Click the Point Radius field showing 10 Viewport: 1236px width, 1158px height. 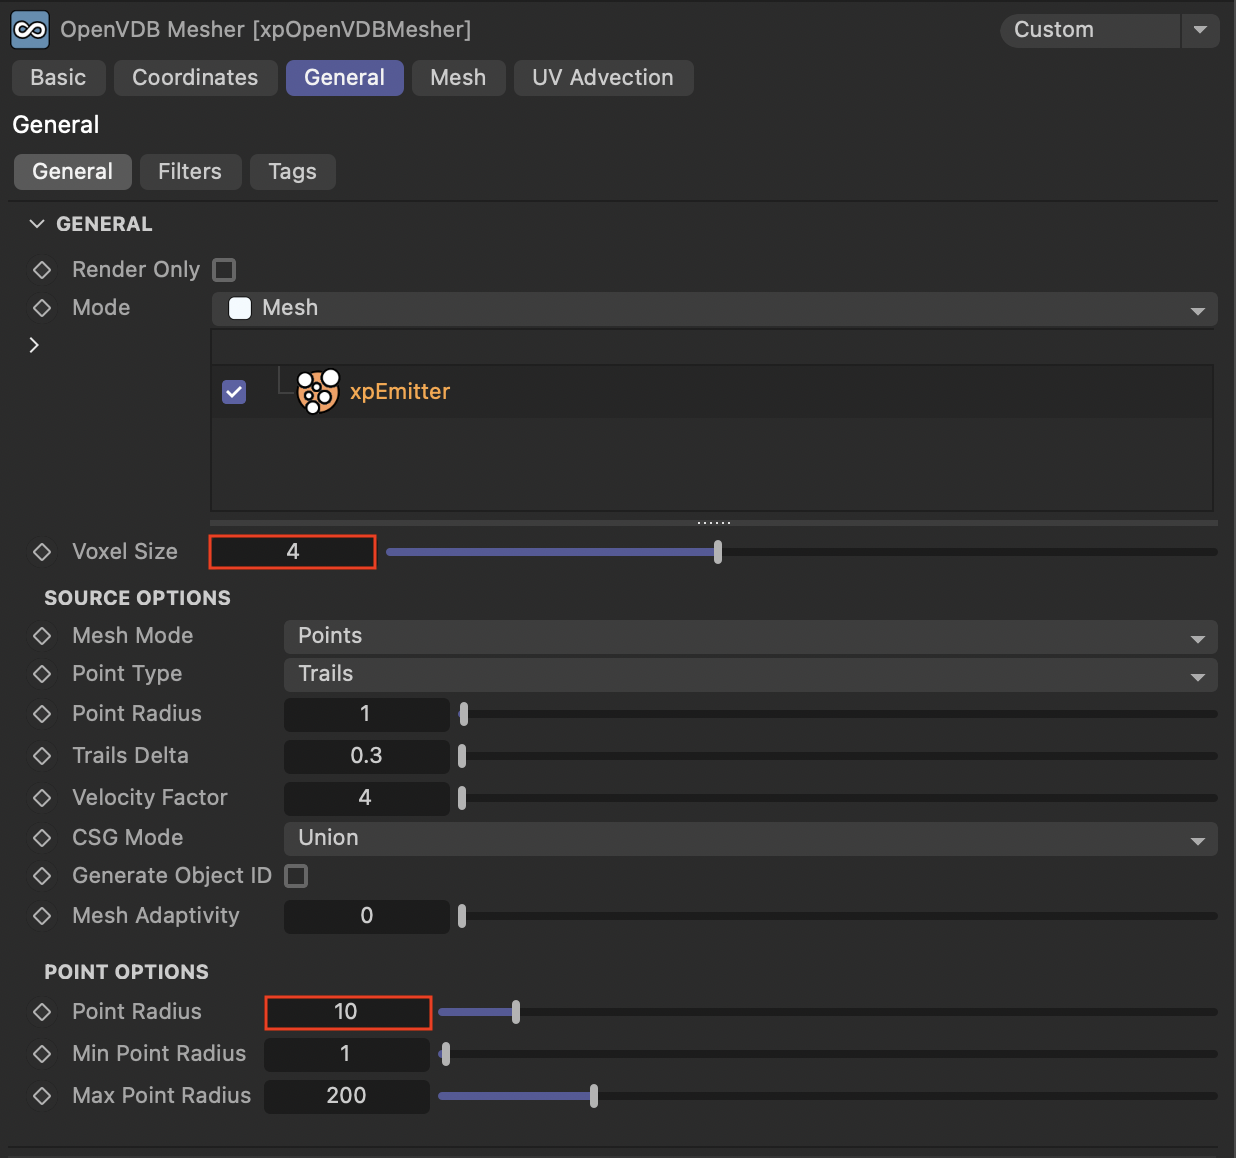point(348,1012)
